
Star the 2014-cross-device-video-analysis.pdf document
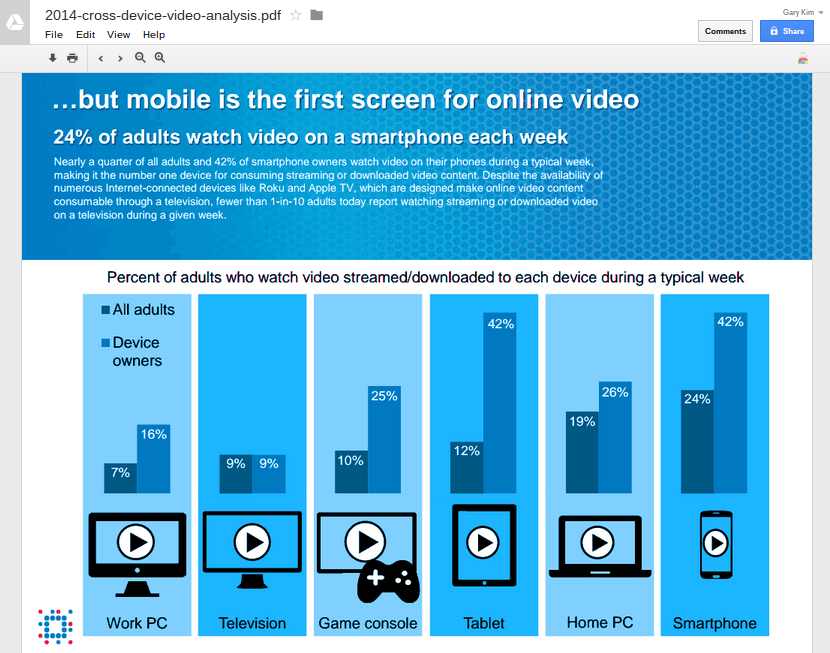point(295,15)
